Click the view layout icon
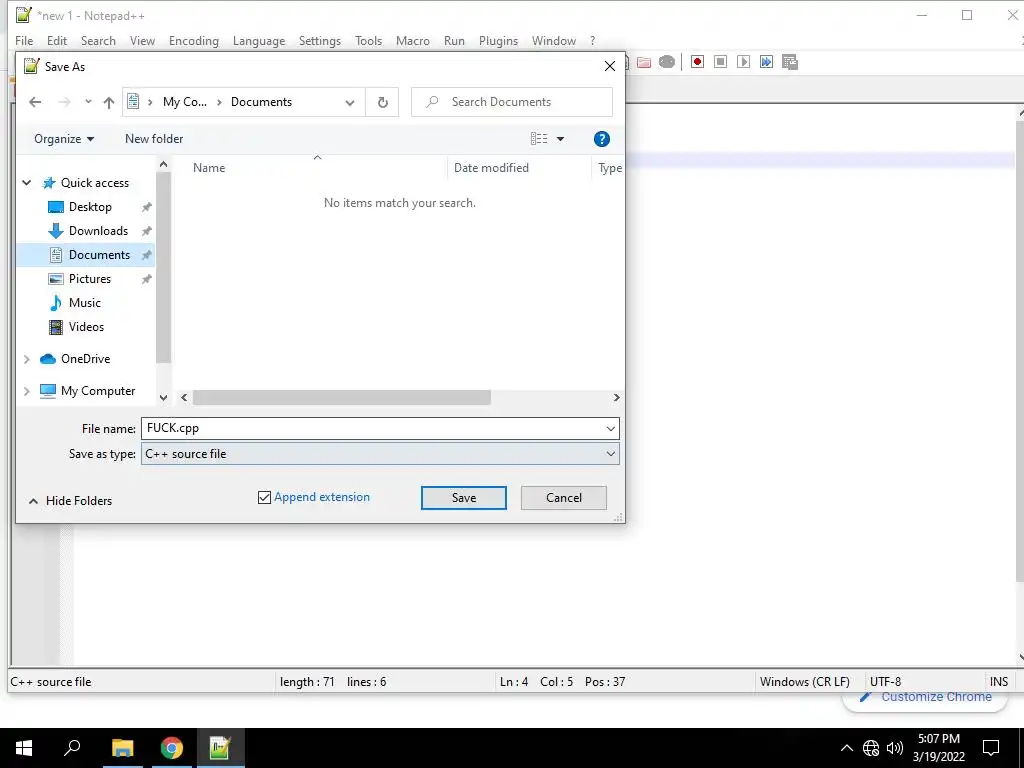The height and width of the screenshot is (768, 1024). 539,138
